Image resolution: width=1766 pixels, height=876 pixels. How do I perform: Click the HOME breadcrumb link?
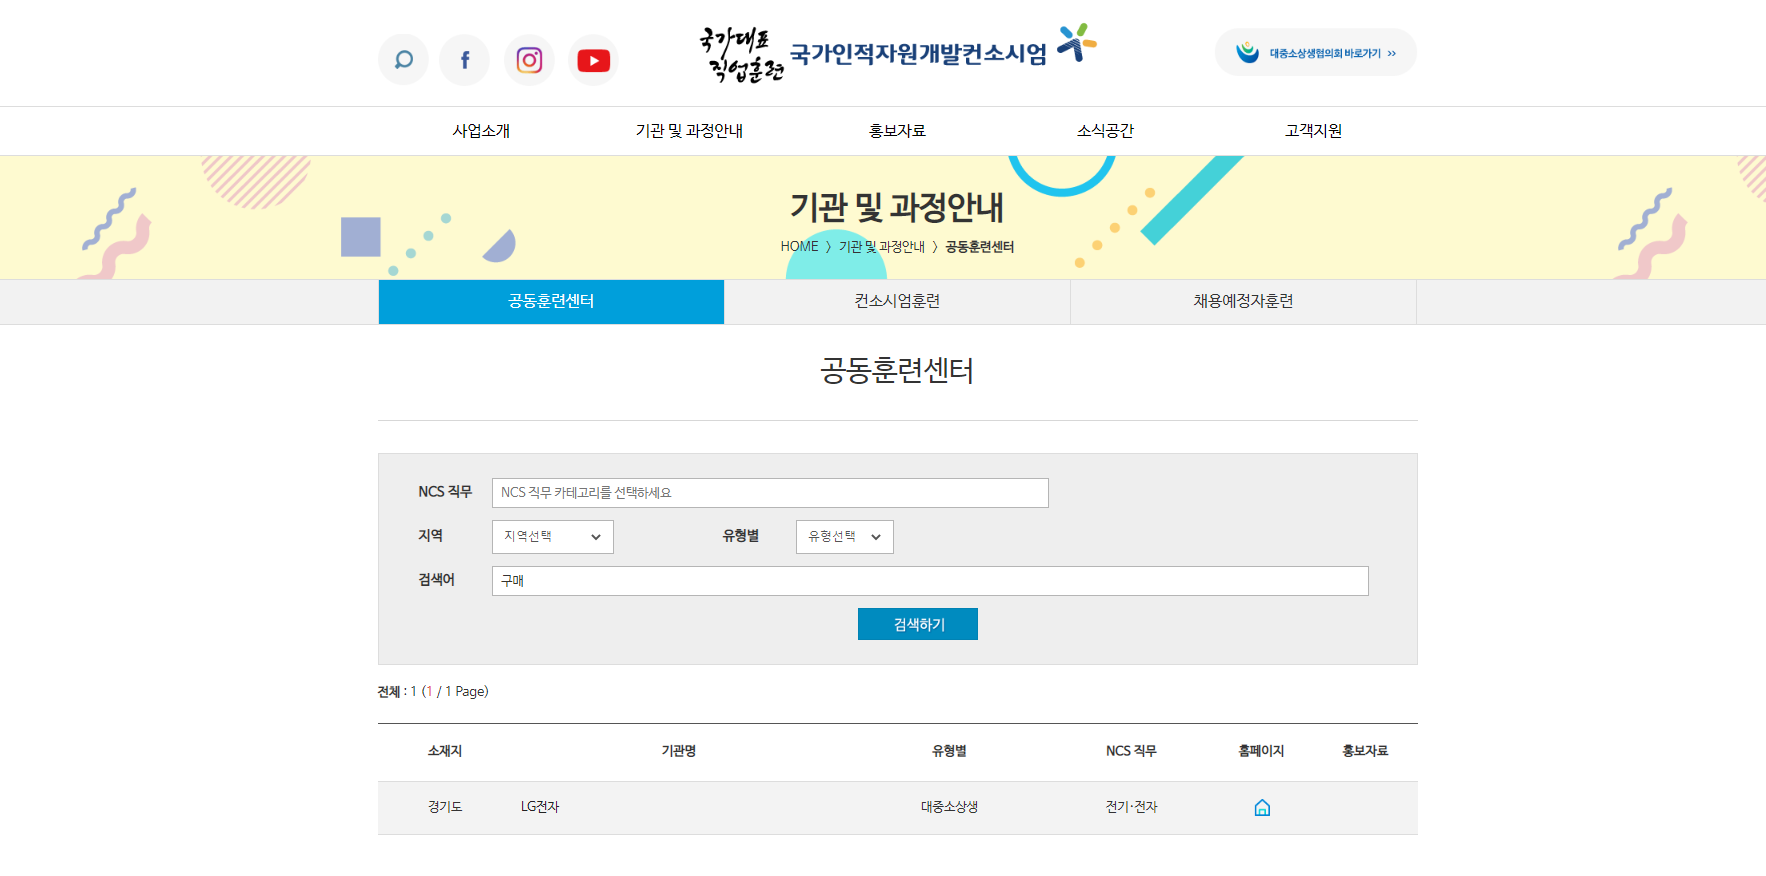pos(799,247)
